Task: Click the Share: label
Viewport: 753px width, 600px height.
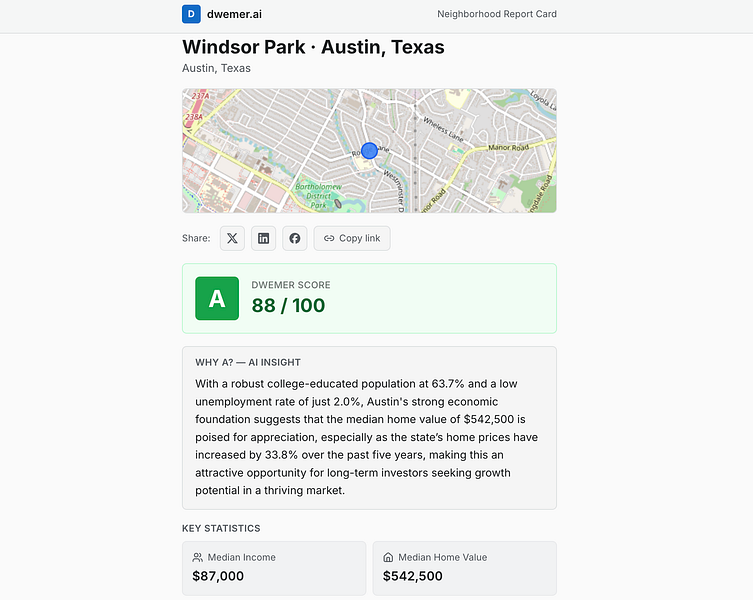Action: coord(196,238)
